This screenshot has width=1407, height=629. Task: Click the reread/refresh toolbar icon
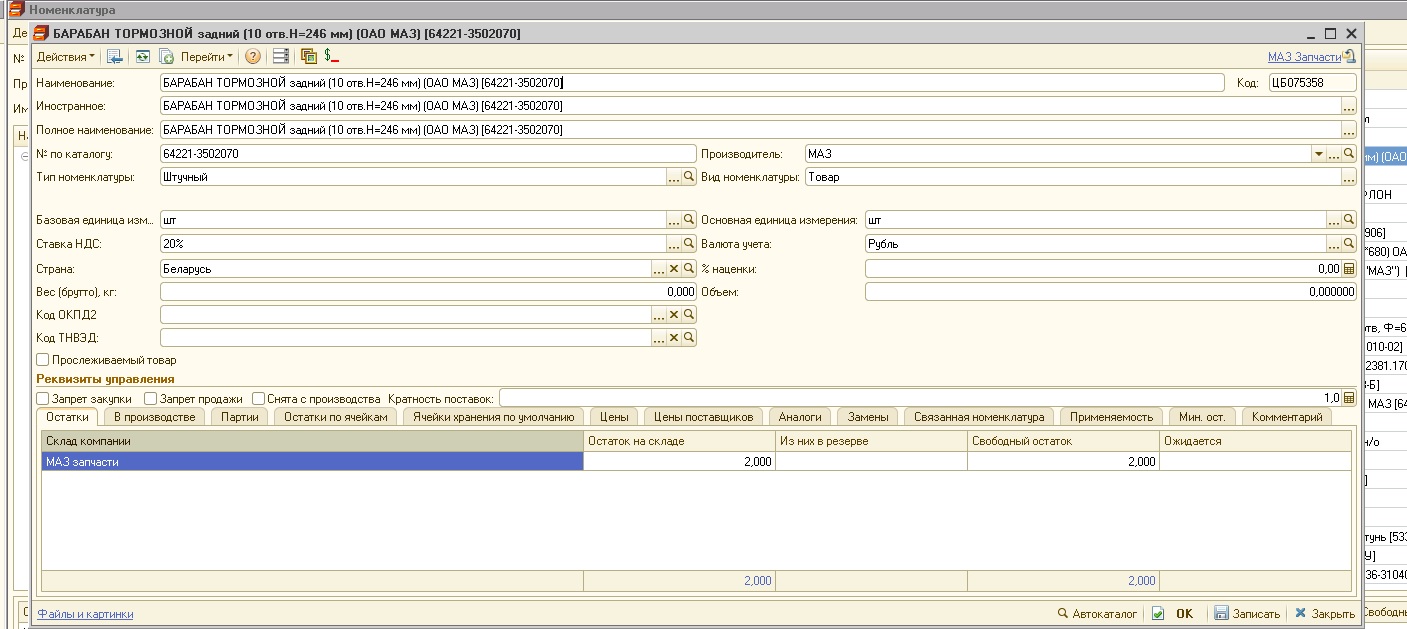point(143,57)
